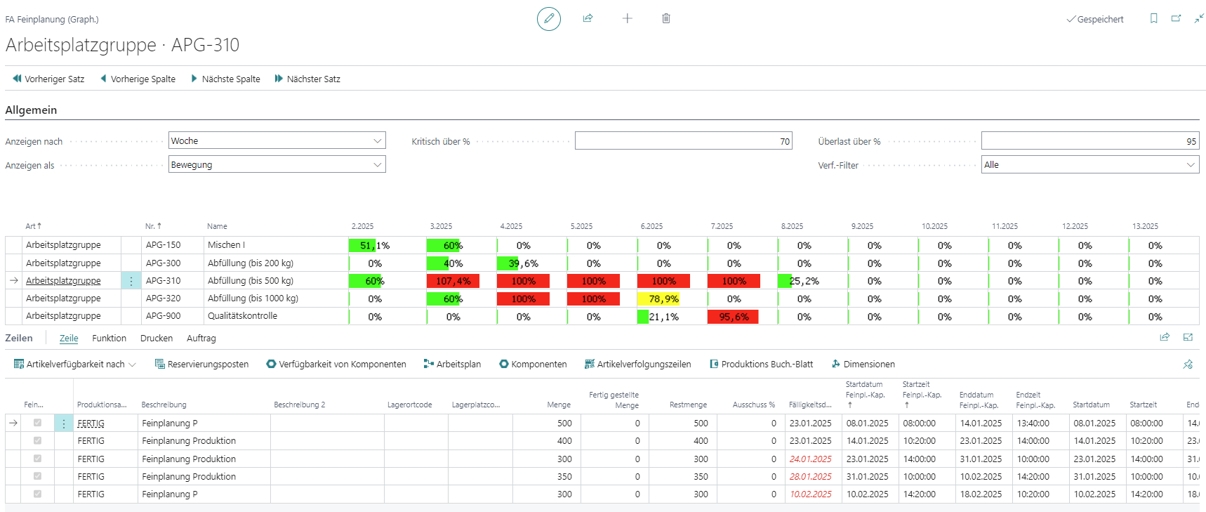The image size is (1206, 512).
Task: Click the 107,4% red cell for APG-310
Action: (453, 281)
